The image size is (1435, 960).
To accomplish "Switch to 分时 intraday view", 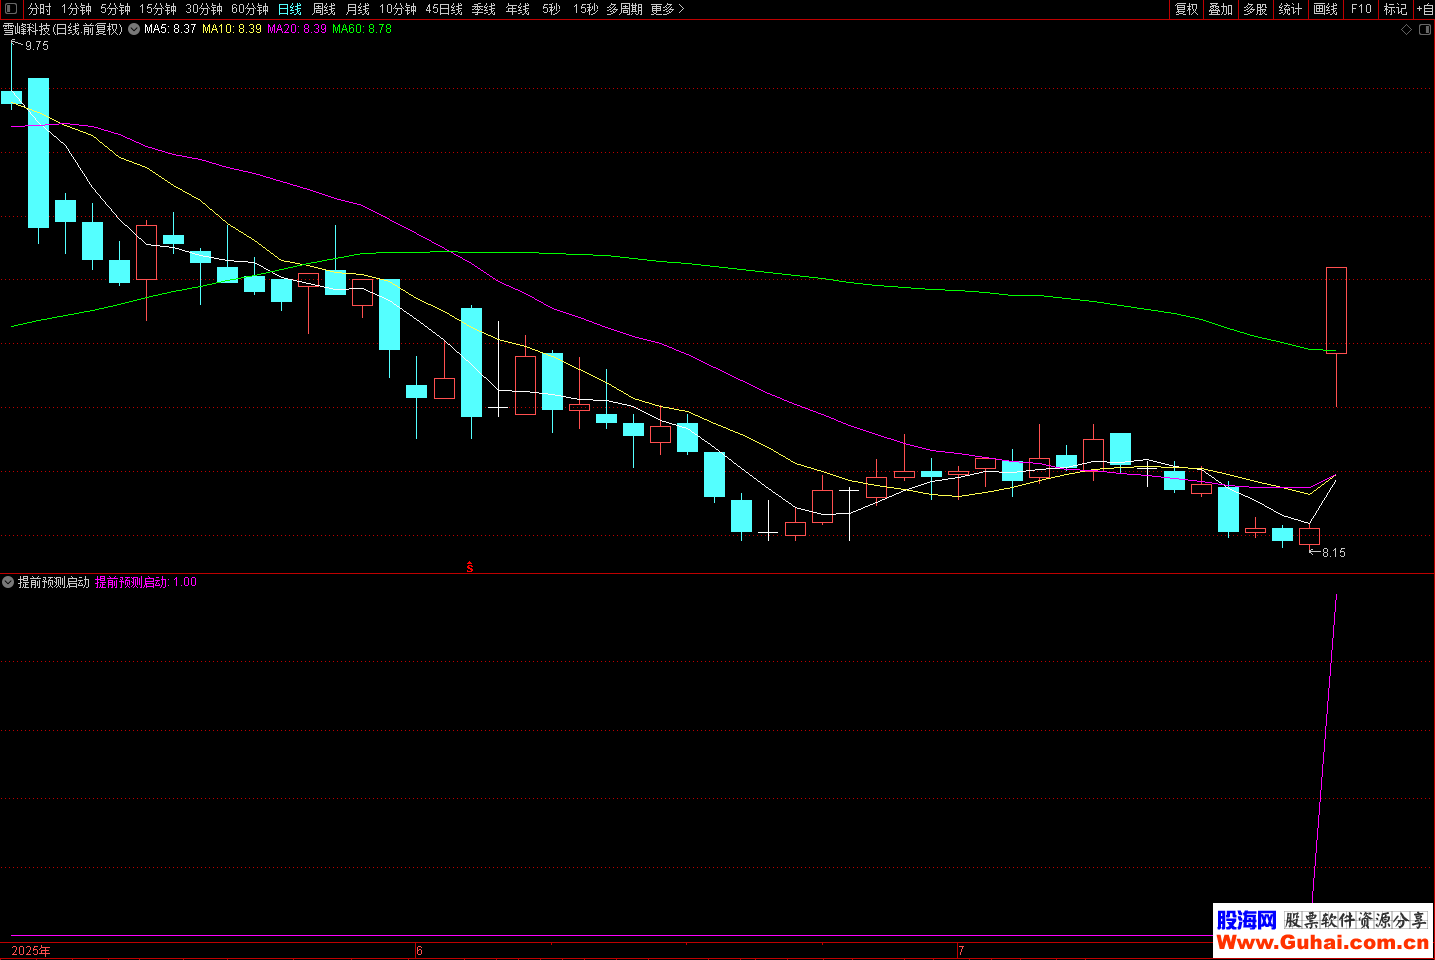I will (40, 9).
